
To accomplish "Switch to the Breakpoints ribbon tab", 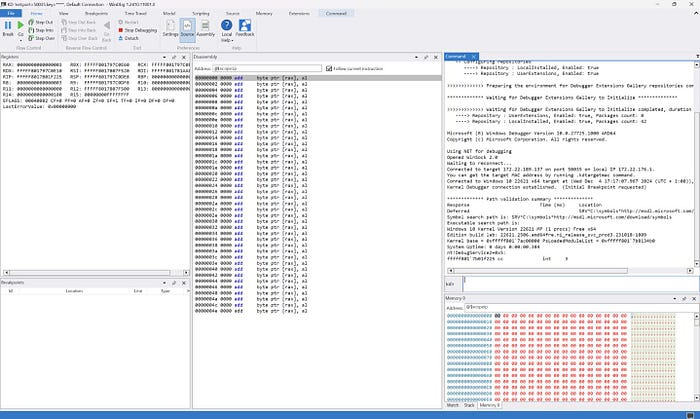I will (x=96, y=13).
